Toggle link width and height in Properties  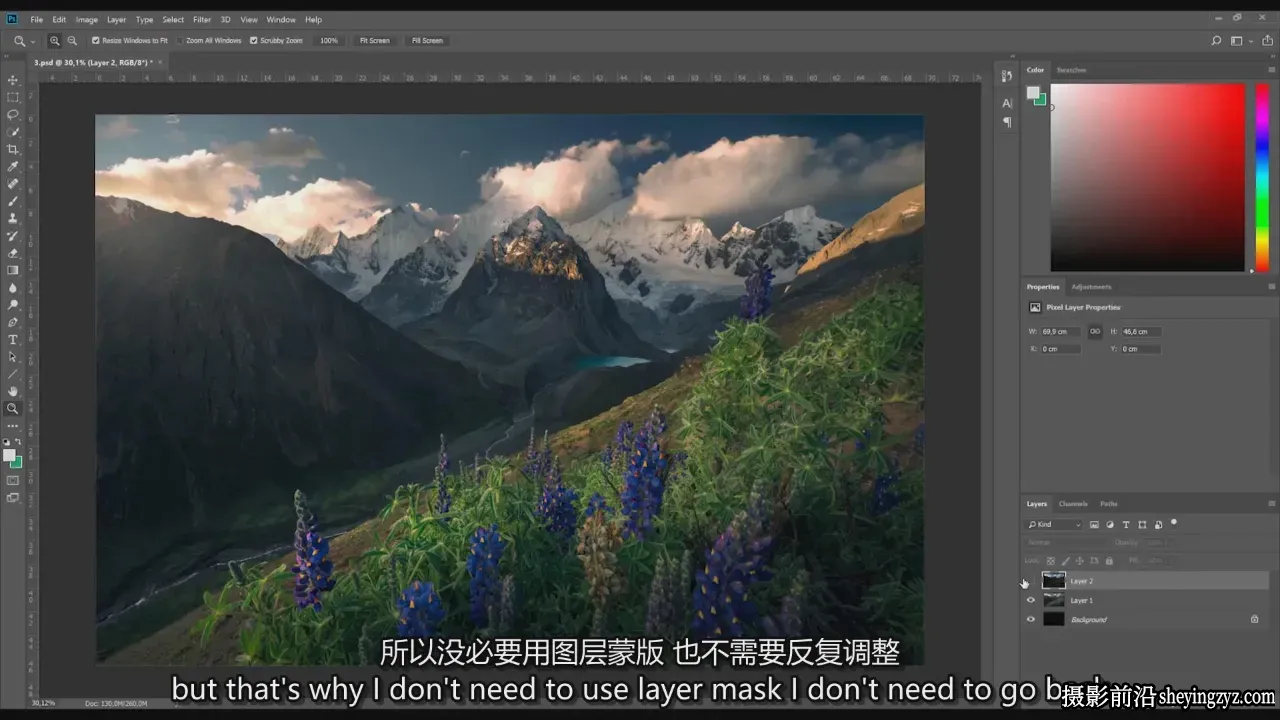tap(1095, 331)
